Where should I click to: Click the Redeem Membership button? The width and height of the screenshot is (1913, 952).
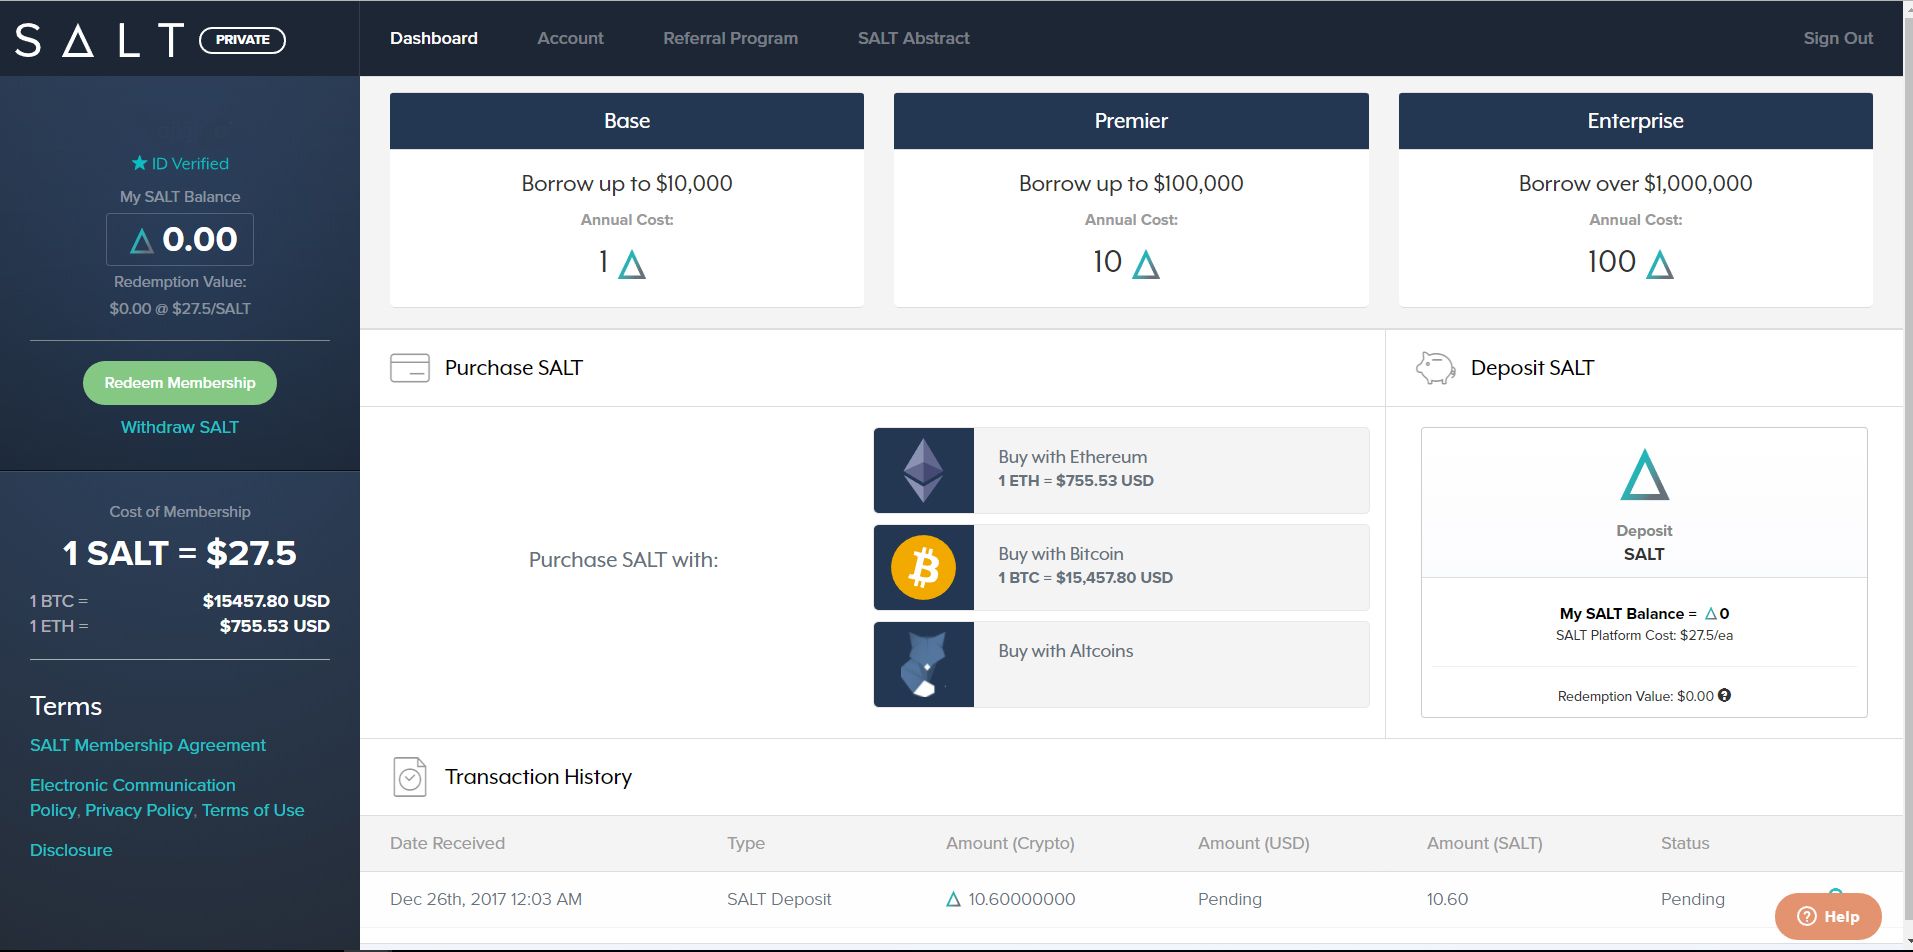click(x=180, y=383)
